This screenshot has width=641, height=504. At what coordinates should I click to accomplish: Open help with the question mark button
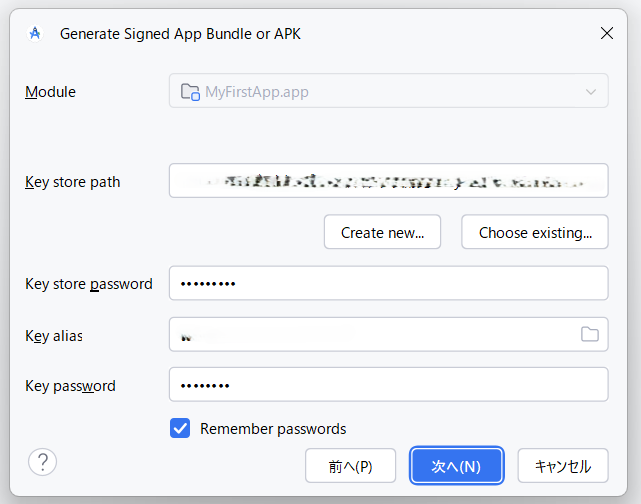coord(43,462)
